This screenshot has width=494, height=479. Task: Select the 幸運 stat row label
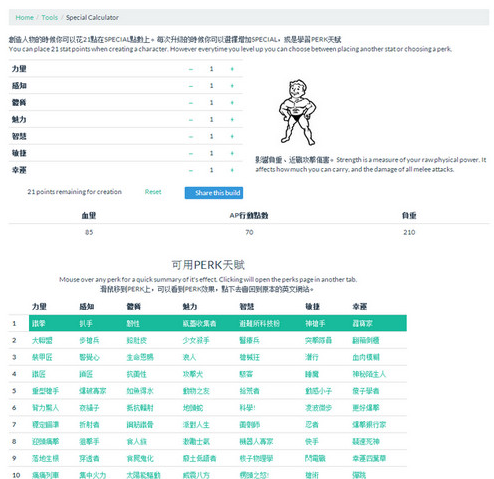point(19,170)
